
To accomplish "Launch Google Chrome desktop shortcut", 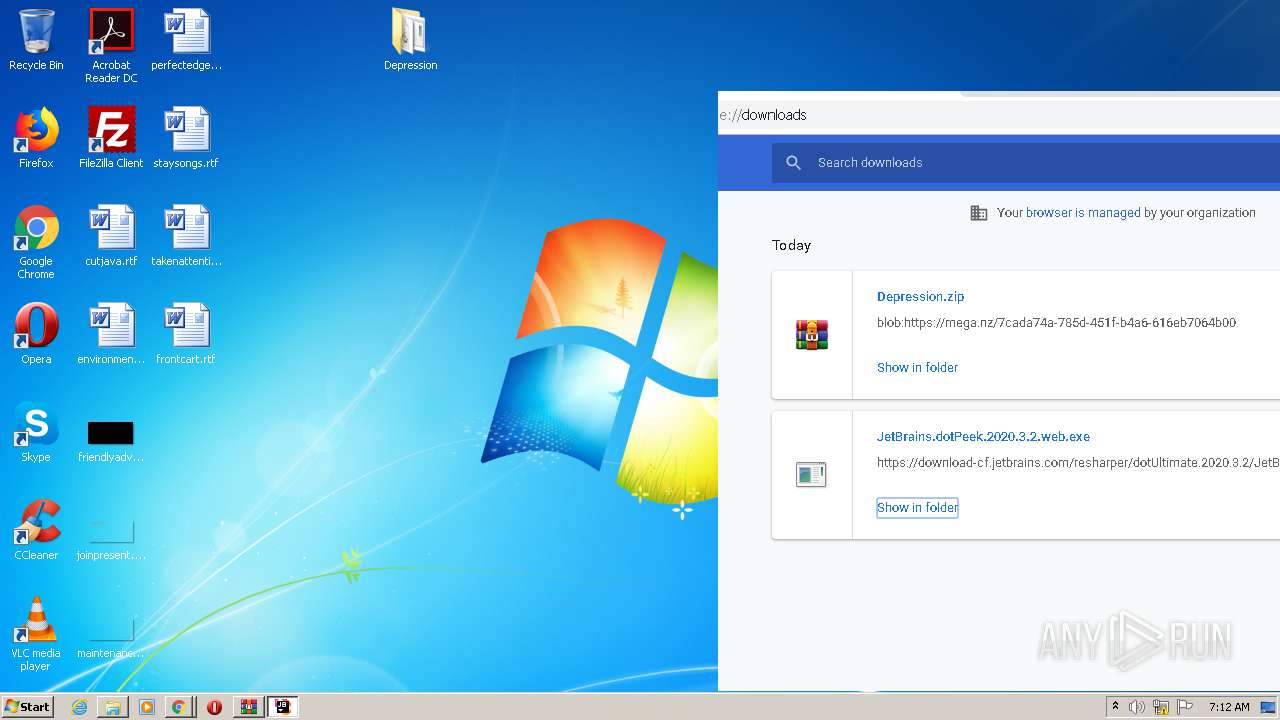I will 36,242.
